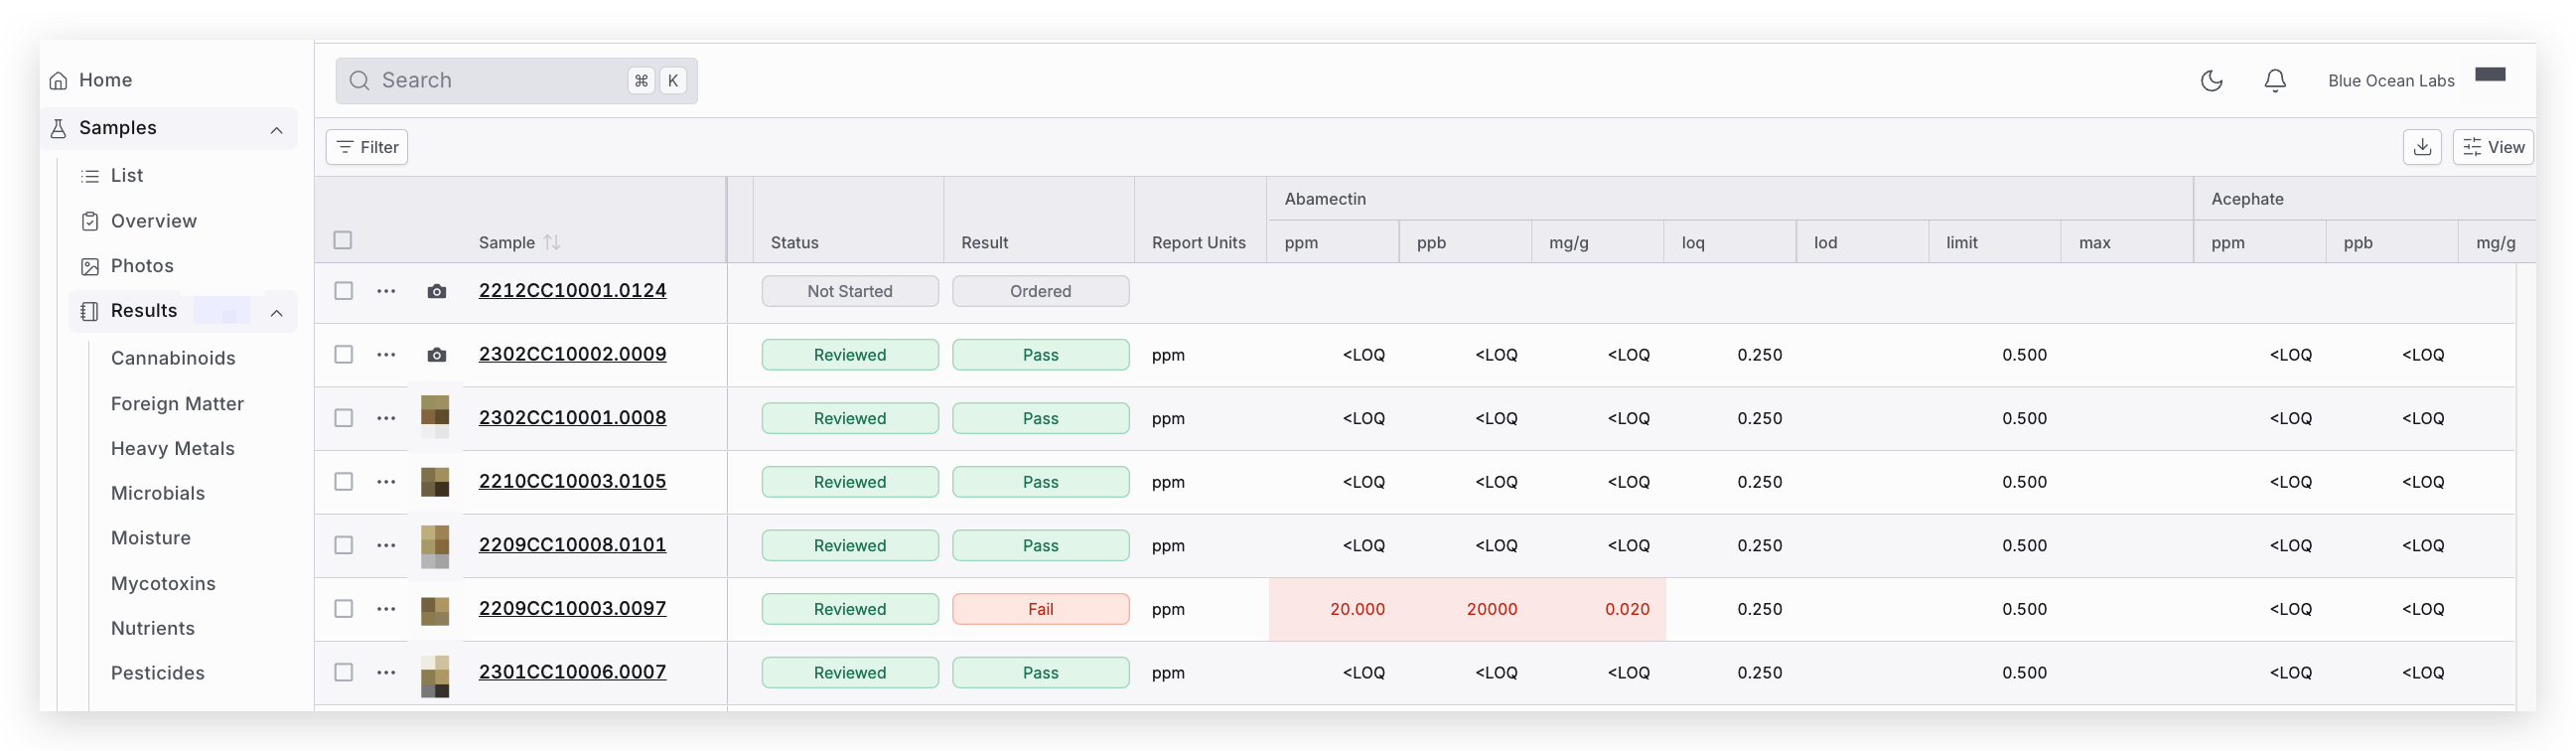Collapse the Samples section chevron

[277, 130]
